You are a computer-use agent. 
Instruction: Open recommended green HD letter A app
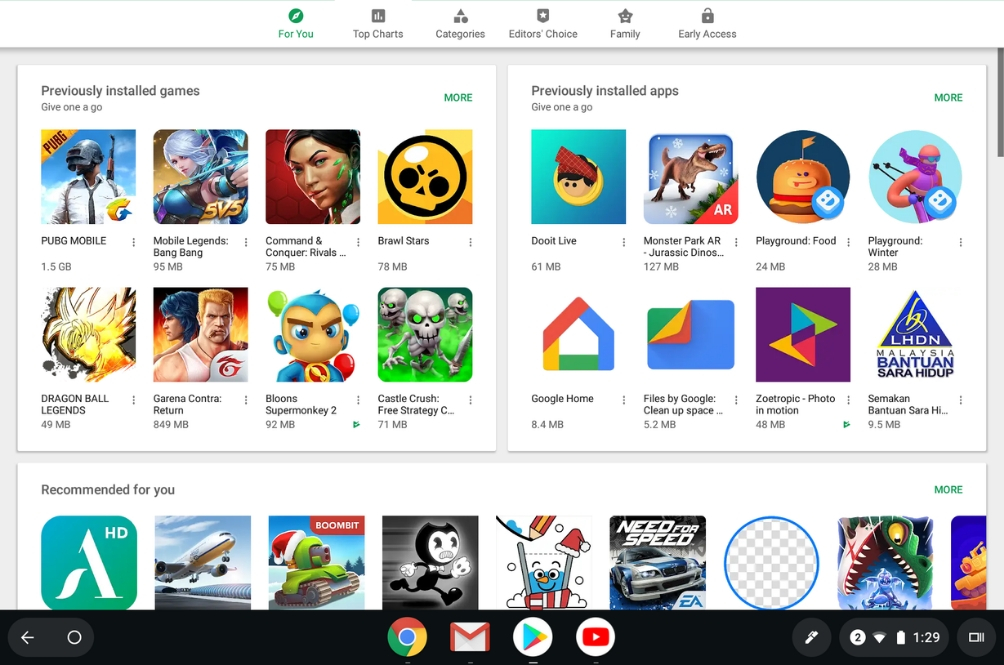pos(89,563)
